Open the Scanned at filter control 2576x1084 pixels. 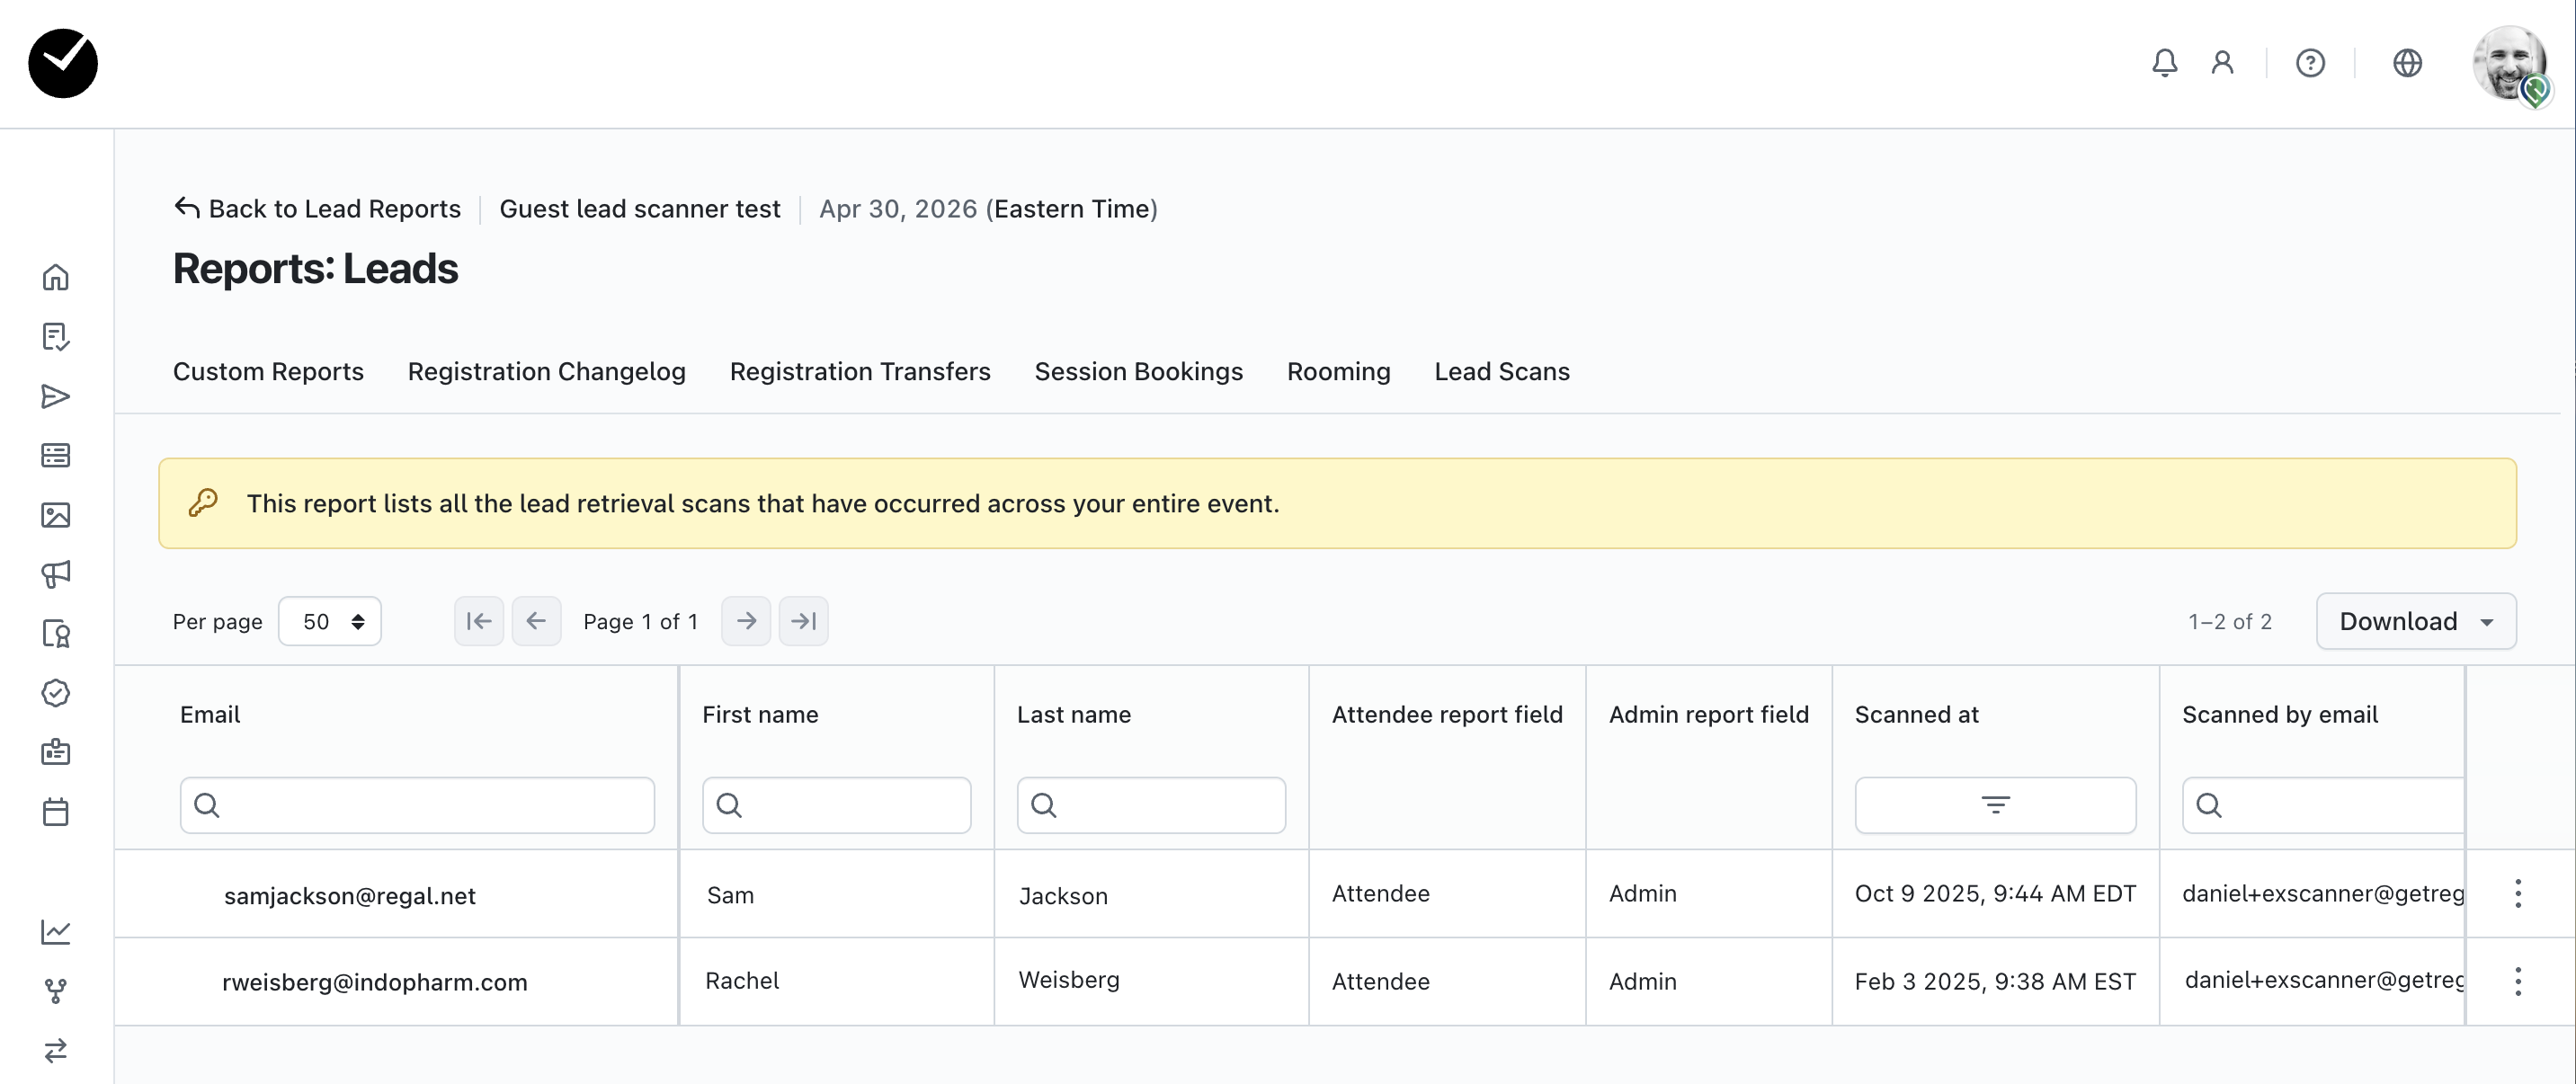click(x=1994, y=805)
